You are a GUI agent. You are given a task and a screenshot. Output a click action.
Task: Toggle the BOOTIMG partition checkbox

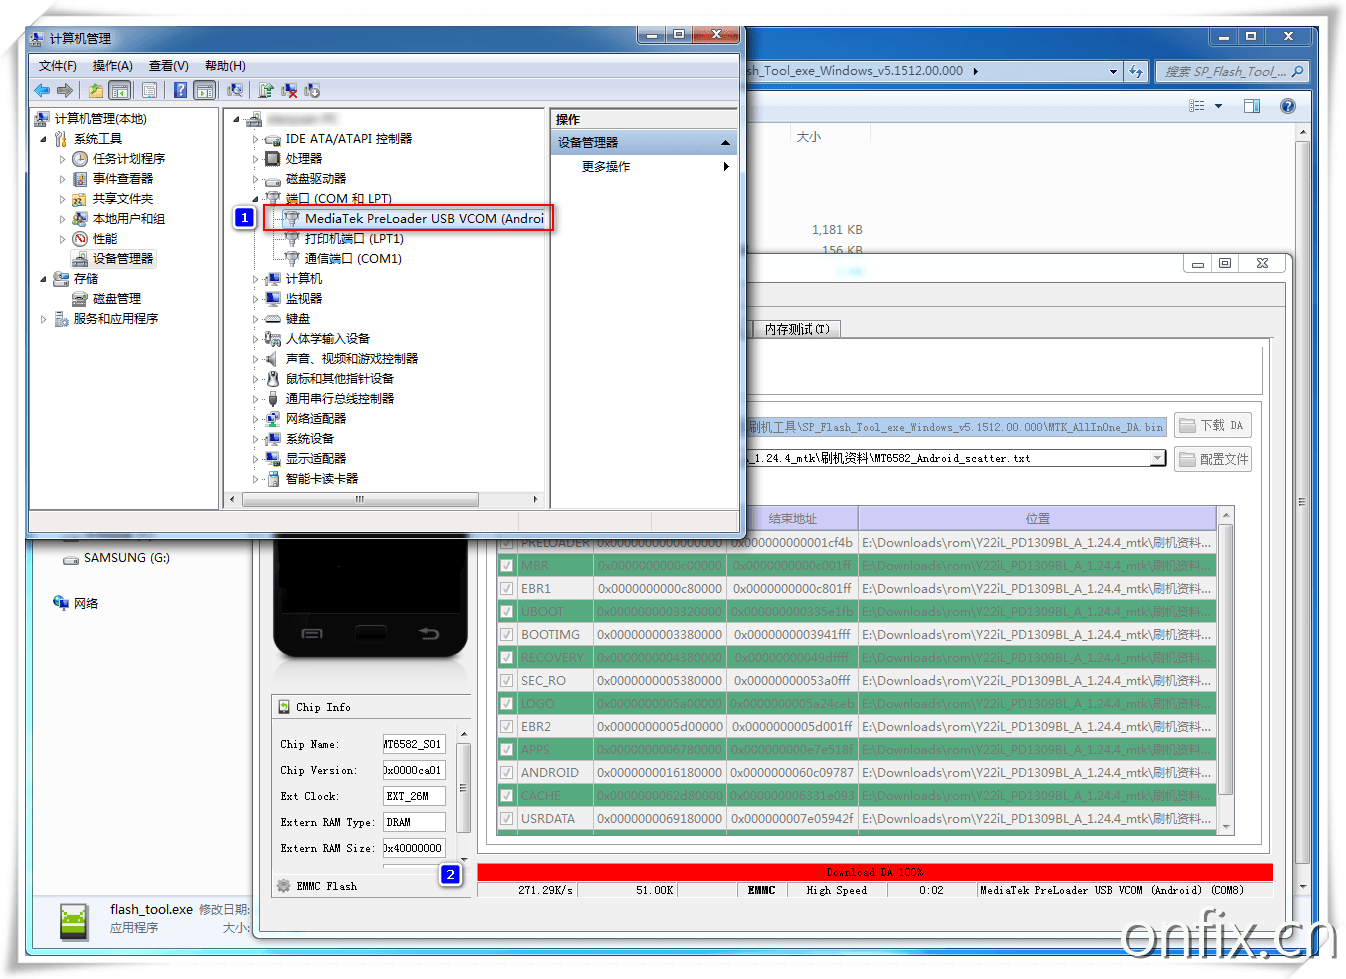click(x=507, y=635)
